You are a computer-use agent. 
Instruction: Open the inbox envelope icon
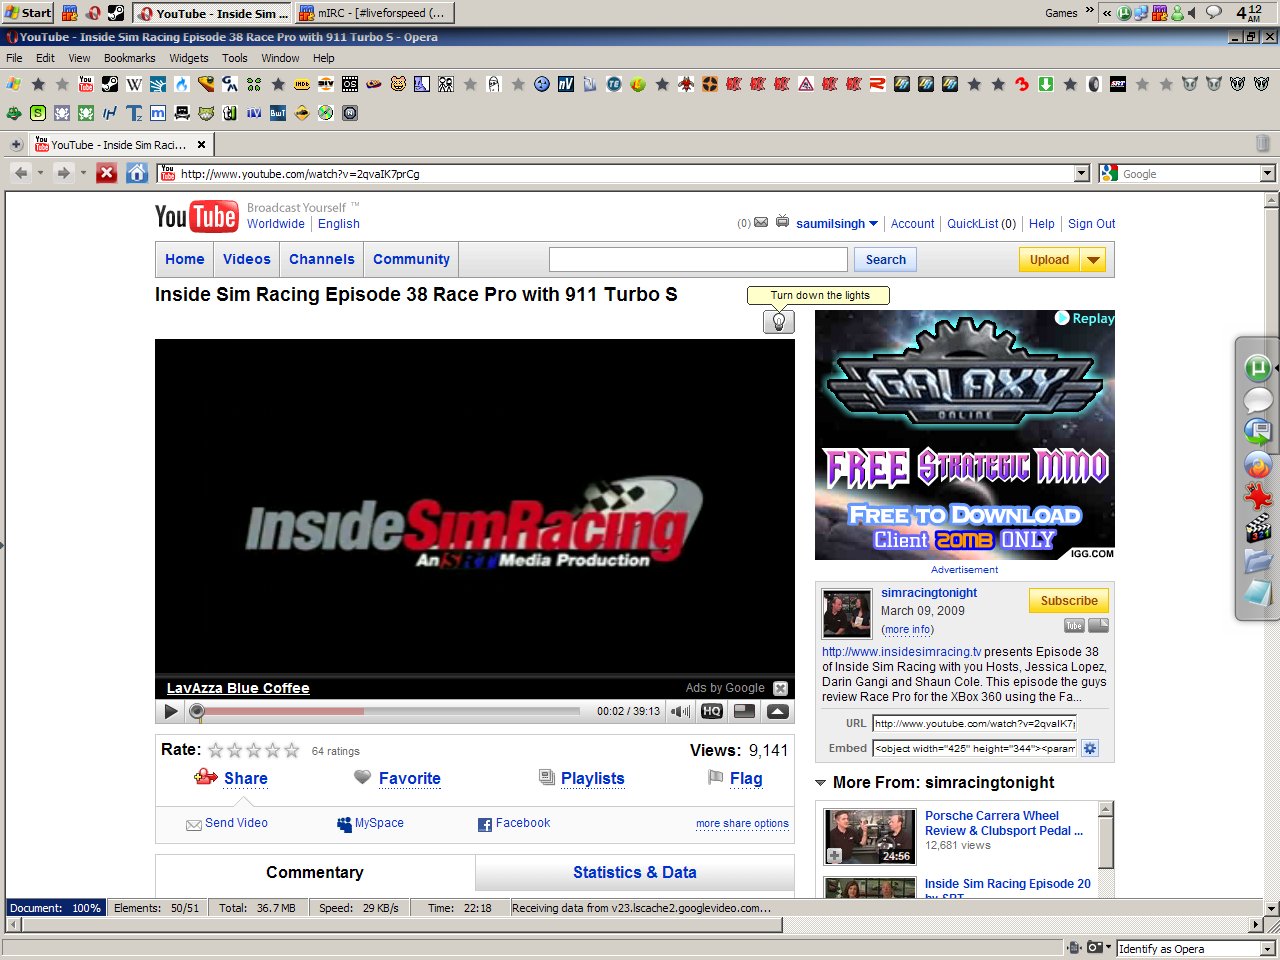pos(761,222)
